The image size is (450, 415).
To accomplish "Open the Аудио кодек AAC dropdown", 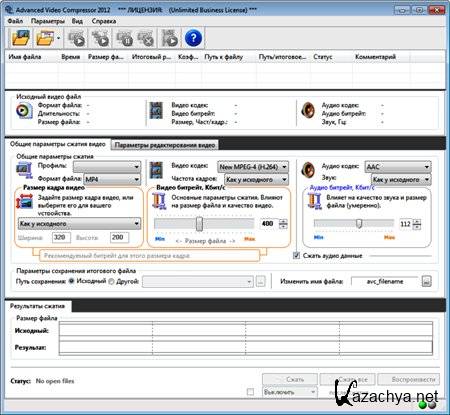I will tap(398, 167).
